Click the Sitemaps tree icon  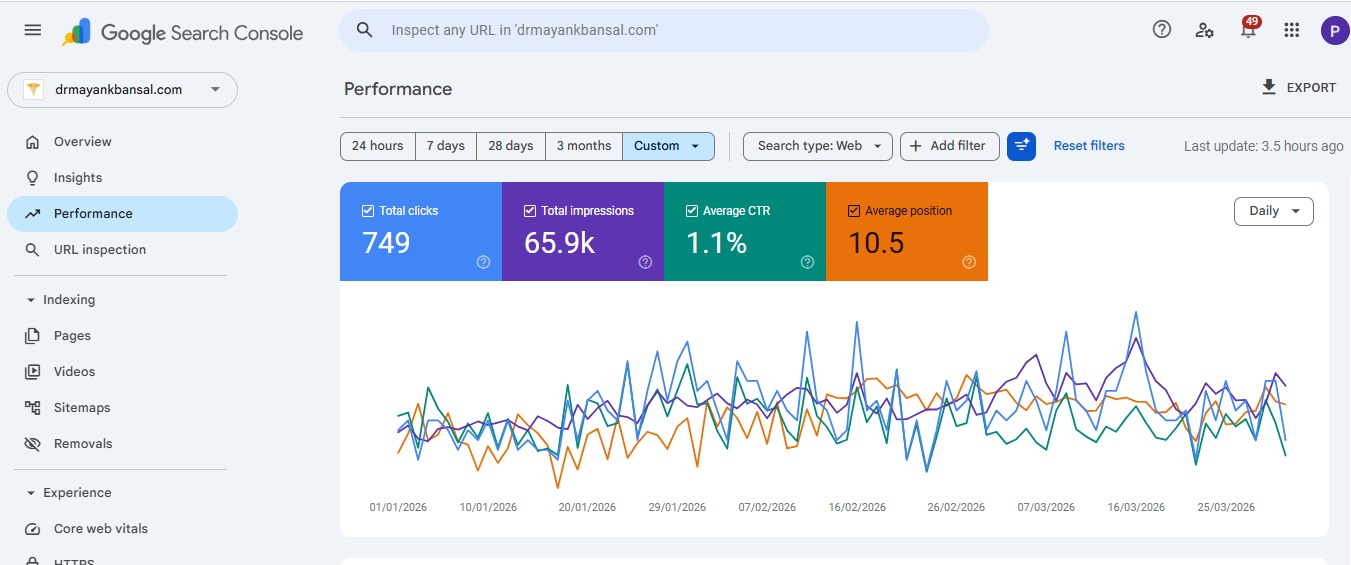click(33, 408)
